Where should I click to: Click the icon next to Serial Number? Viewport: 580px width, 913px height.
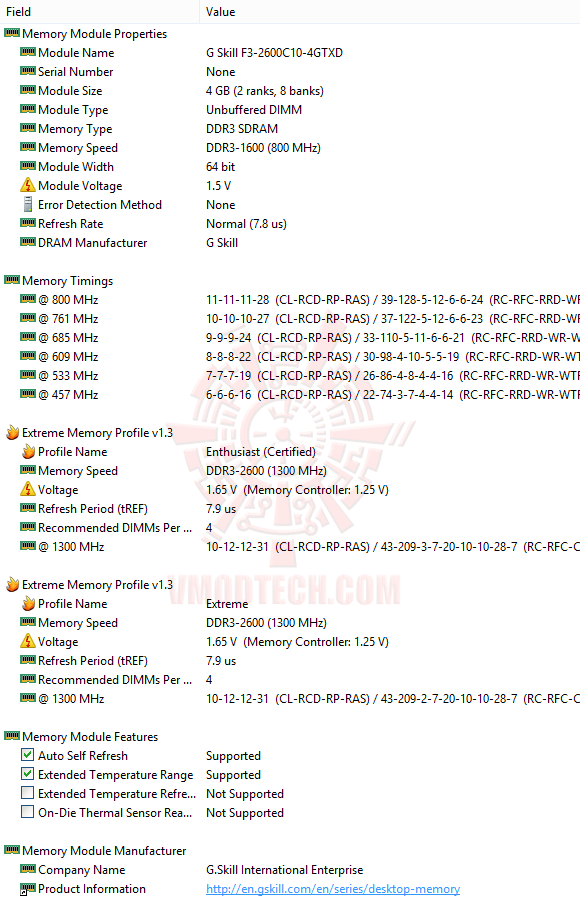[x=28, y=71]
